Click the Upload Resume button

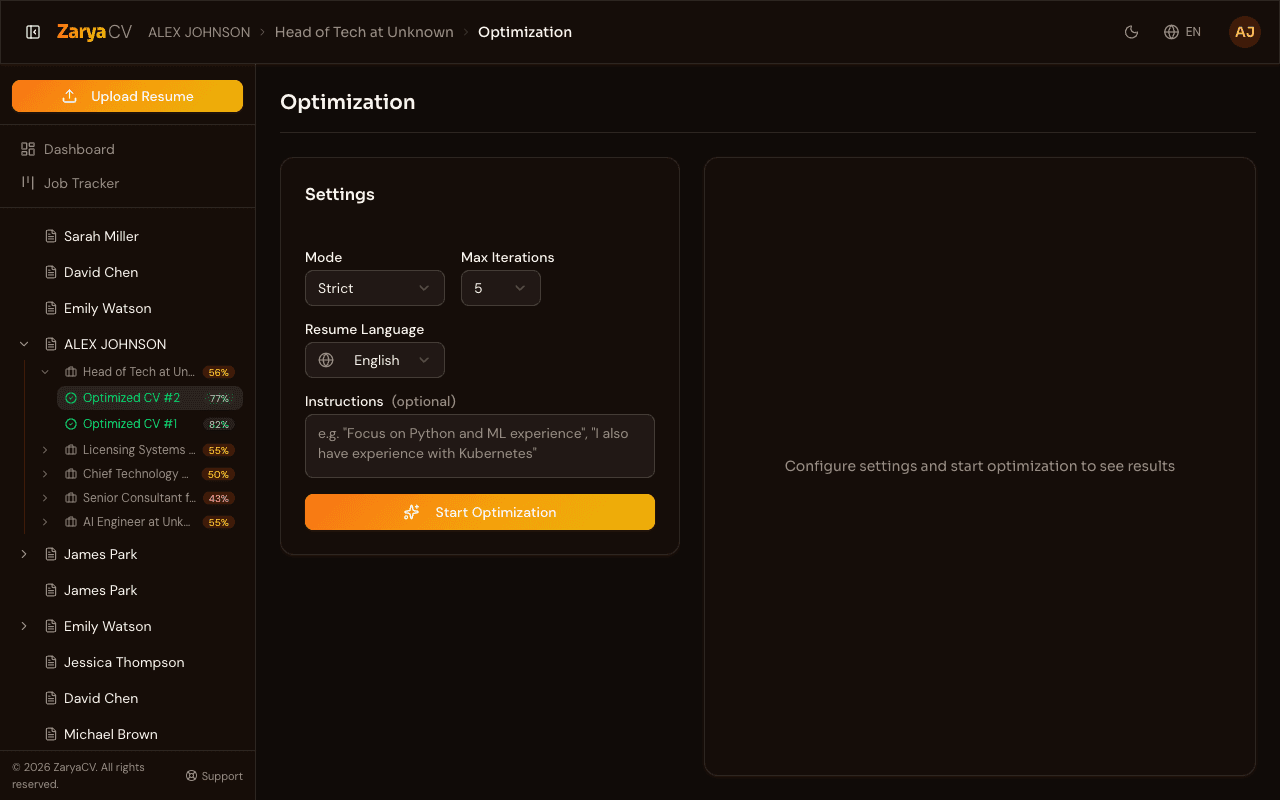pyautogui.click(x=127, y=96)
